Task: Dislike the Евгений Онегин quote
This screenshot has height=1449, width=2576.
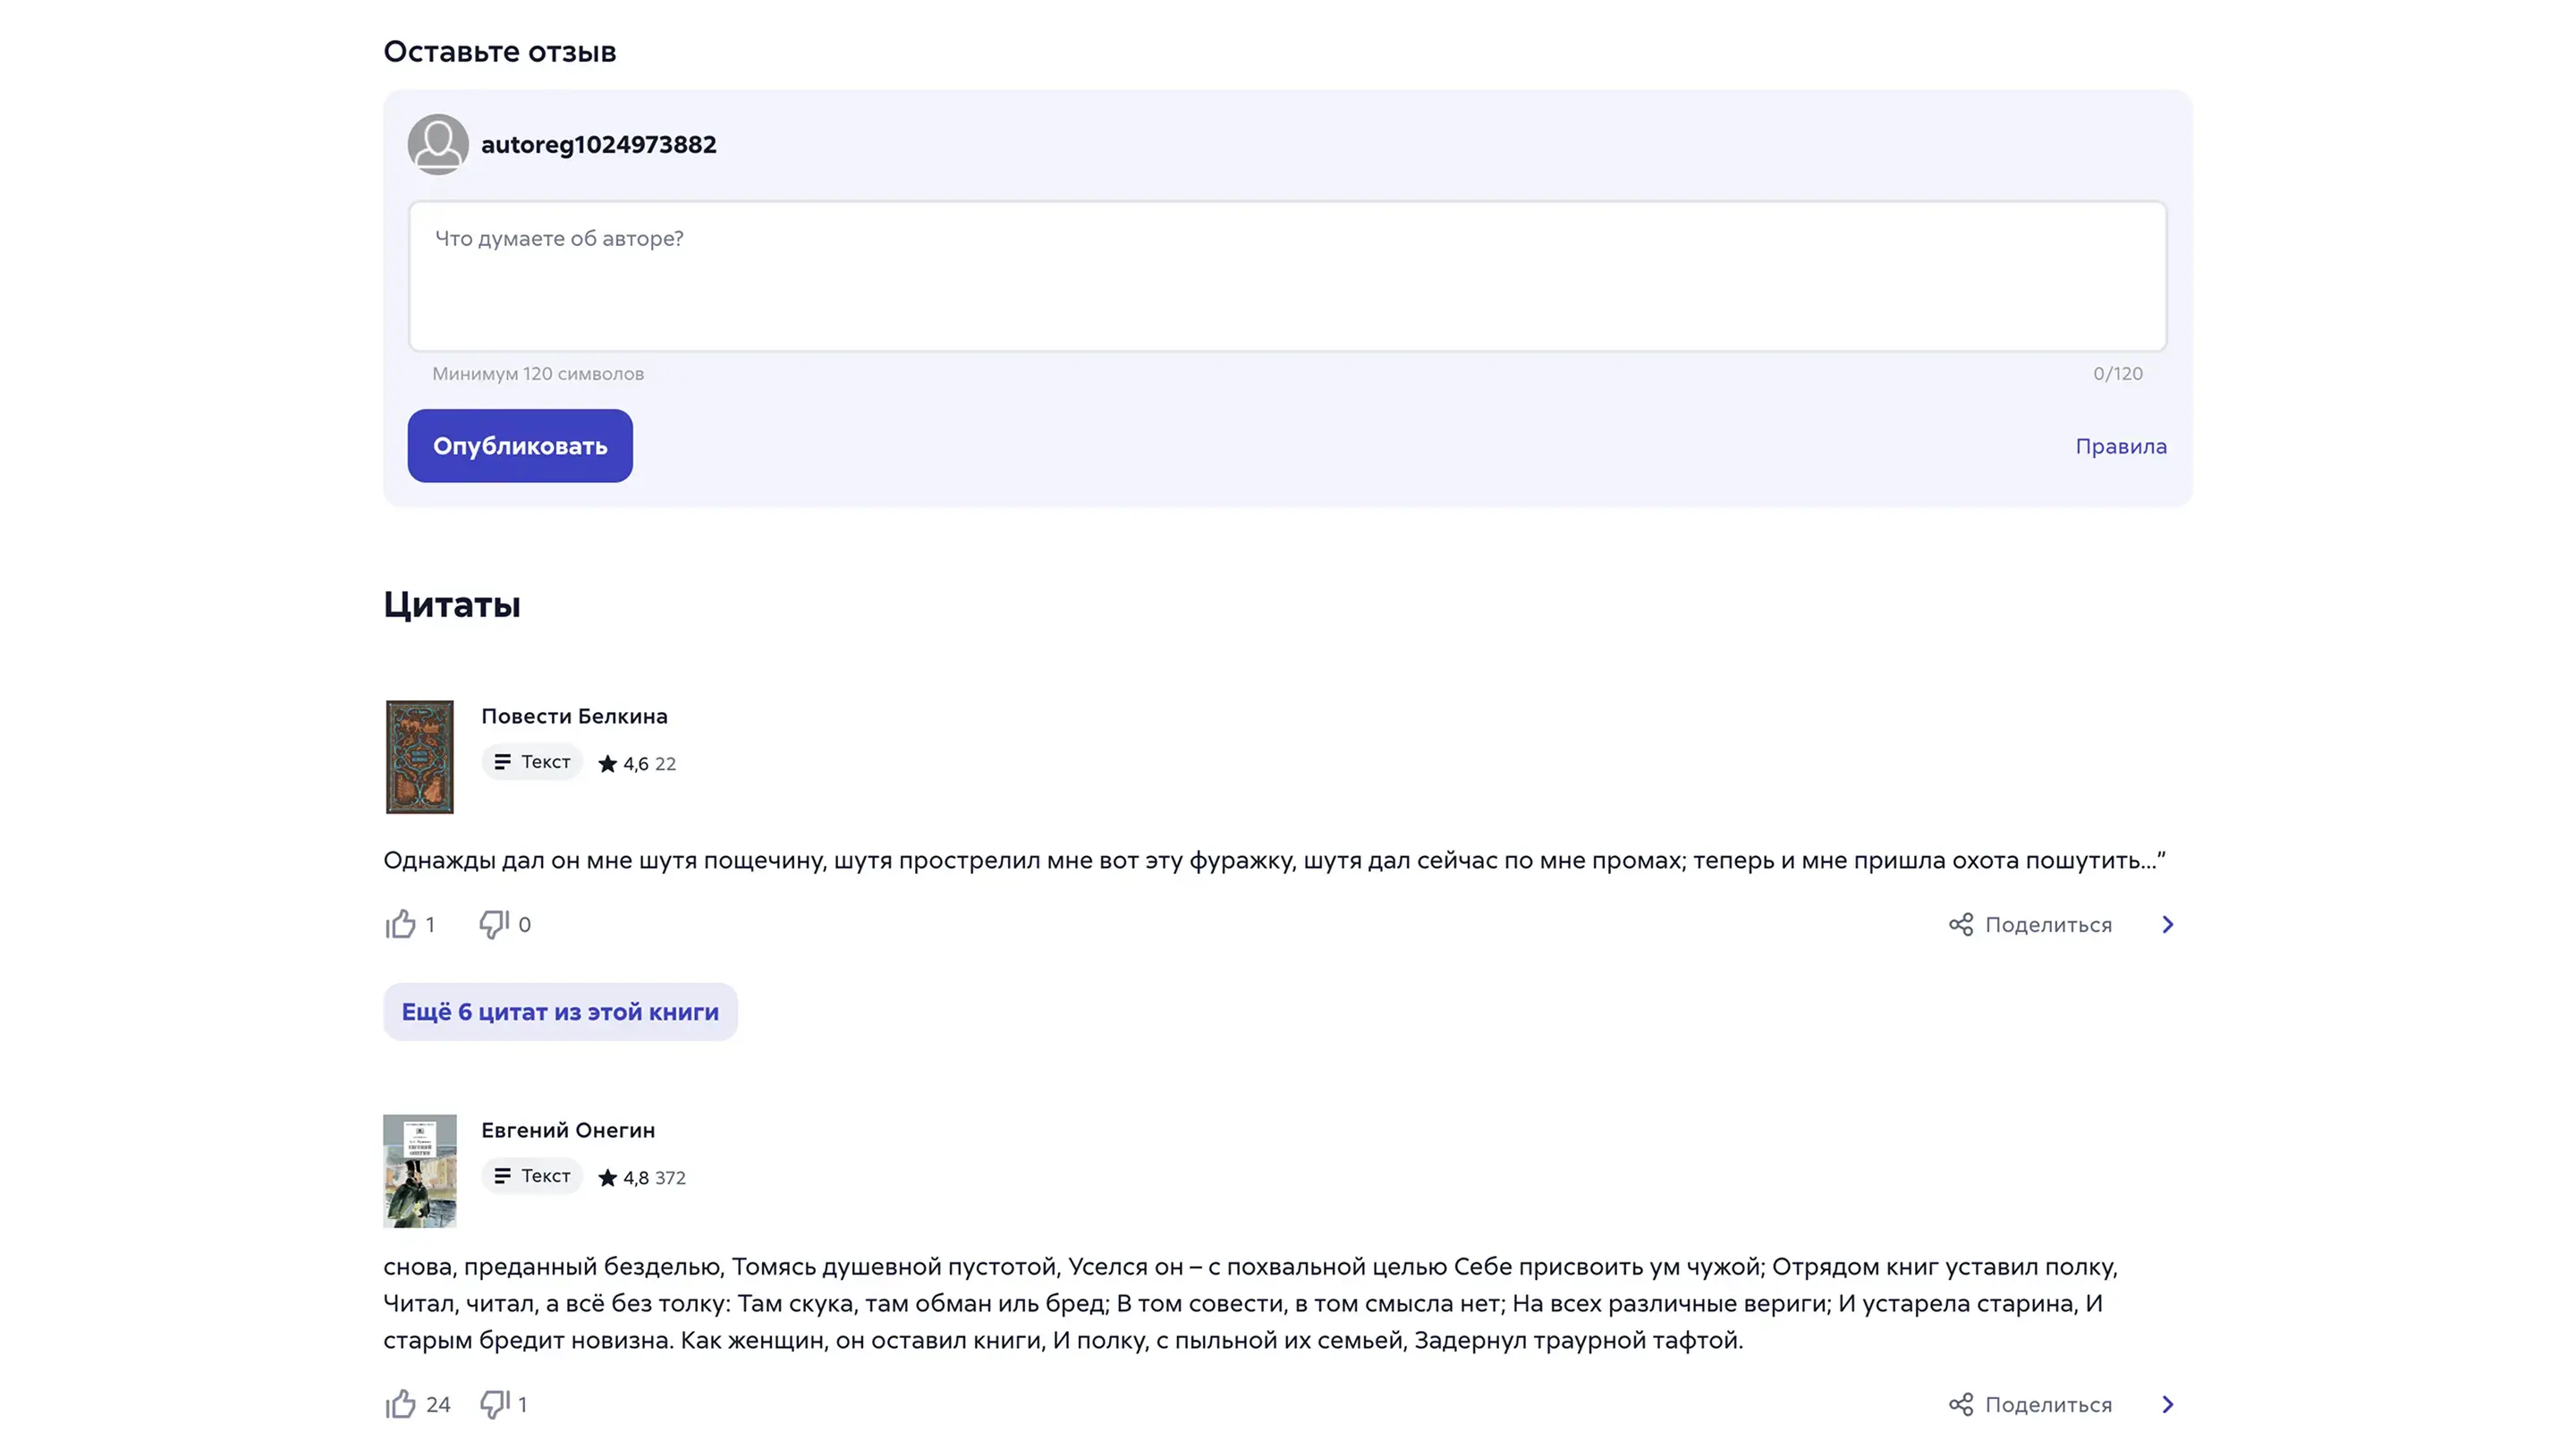Action: click(x=494, y=1404)
